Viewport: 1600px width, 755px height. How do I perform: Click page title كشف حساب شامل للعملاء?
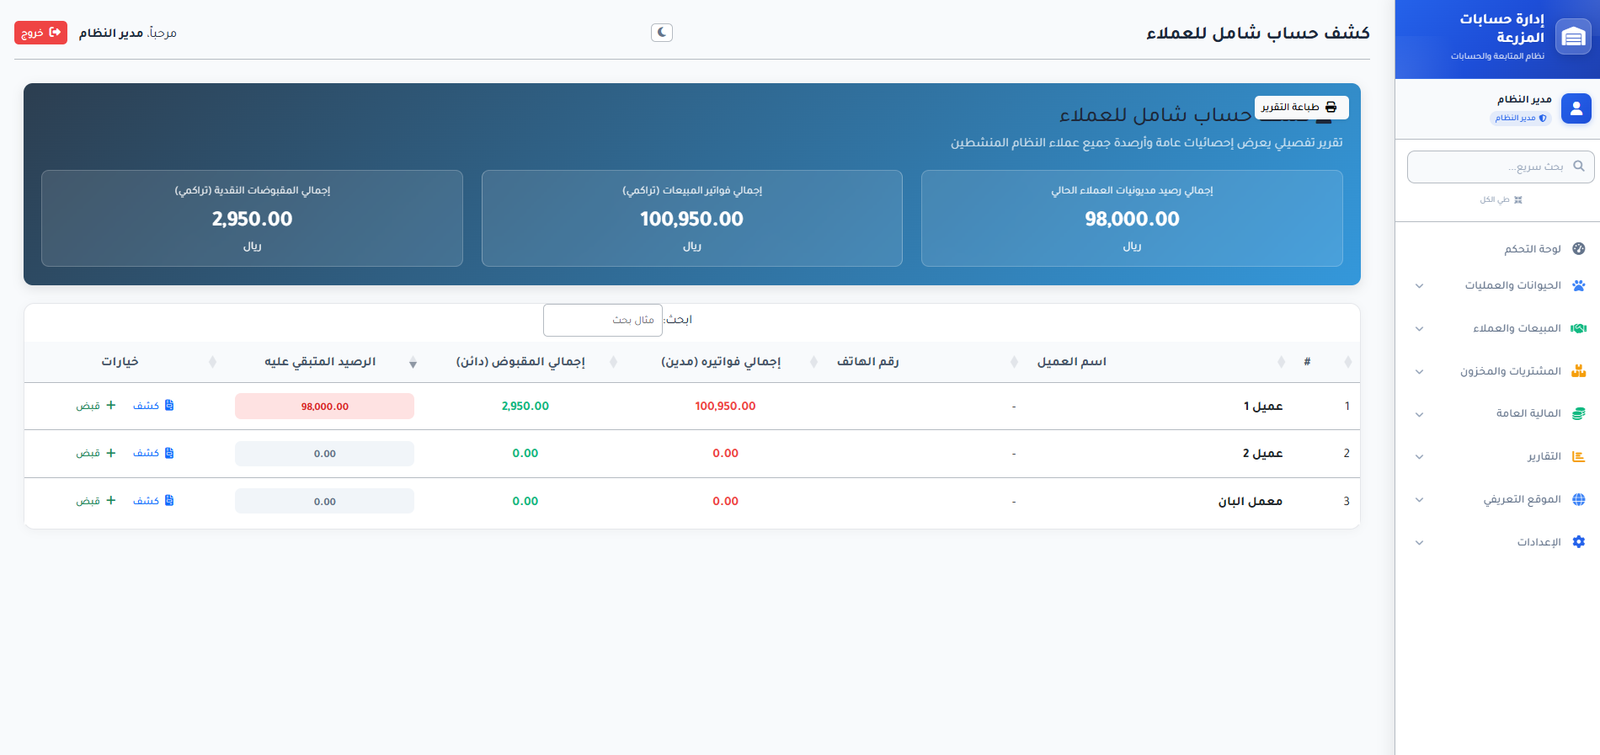pos(1258,33)
